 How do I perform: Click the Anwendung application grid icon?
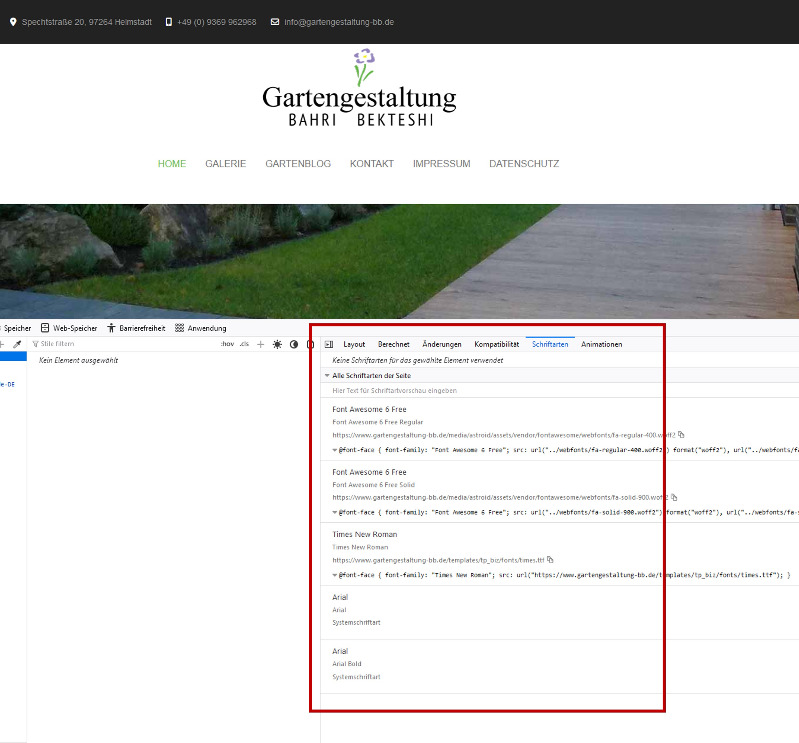point(179,328)
